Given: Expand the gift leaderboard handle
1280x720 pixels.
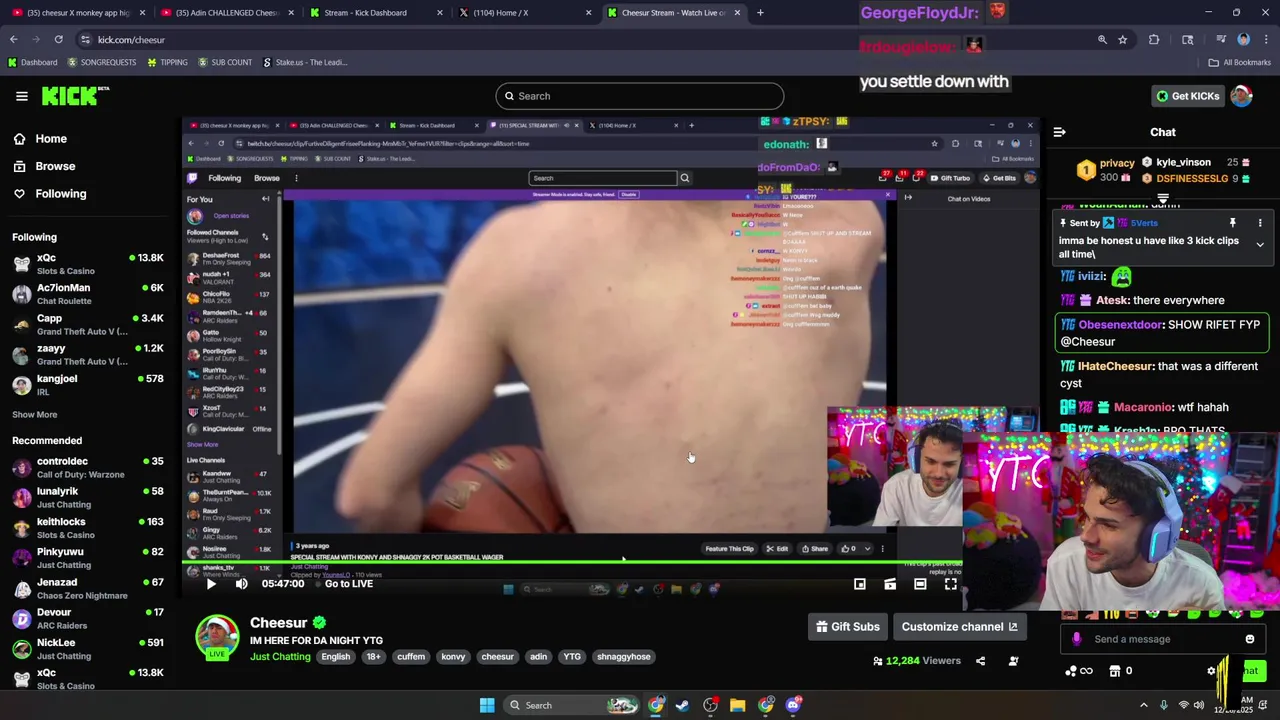Looking at the screenshot, I should coord(1163,199).
